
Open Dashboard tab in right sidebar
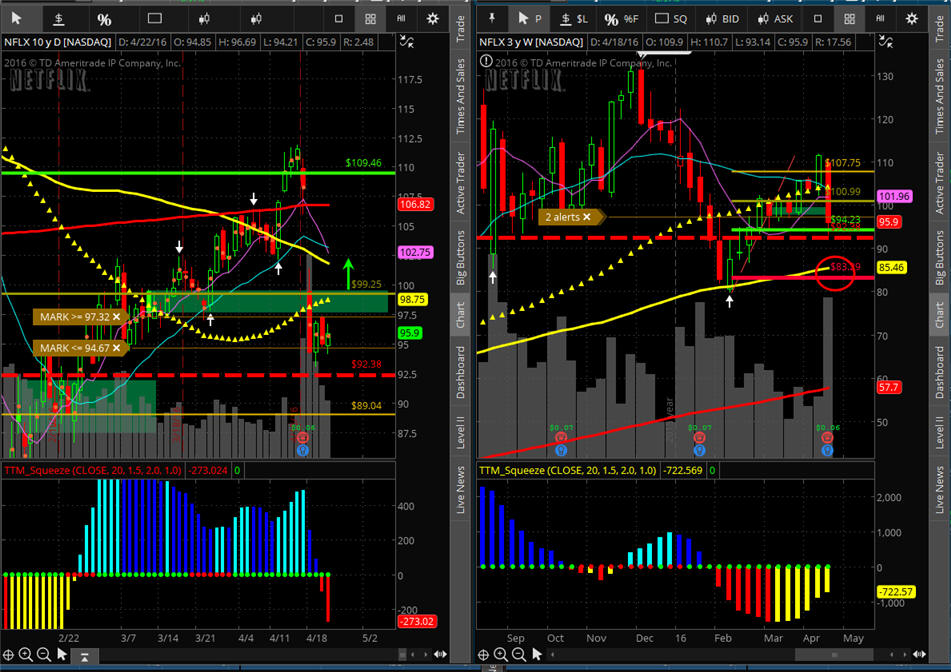(939, 372)
